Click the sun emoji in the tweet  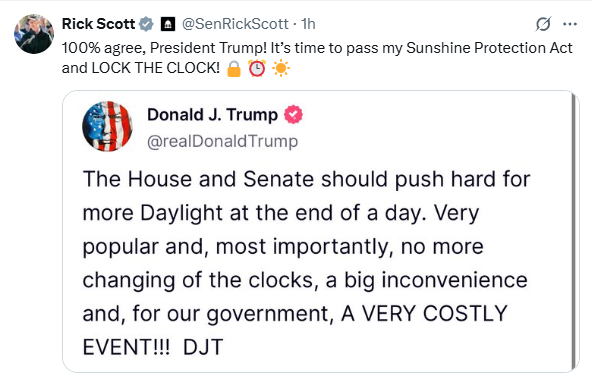(x=281, y=69)
